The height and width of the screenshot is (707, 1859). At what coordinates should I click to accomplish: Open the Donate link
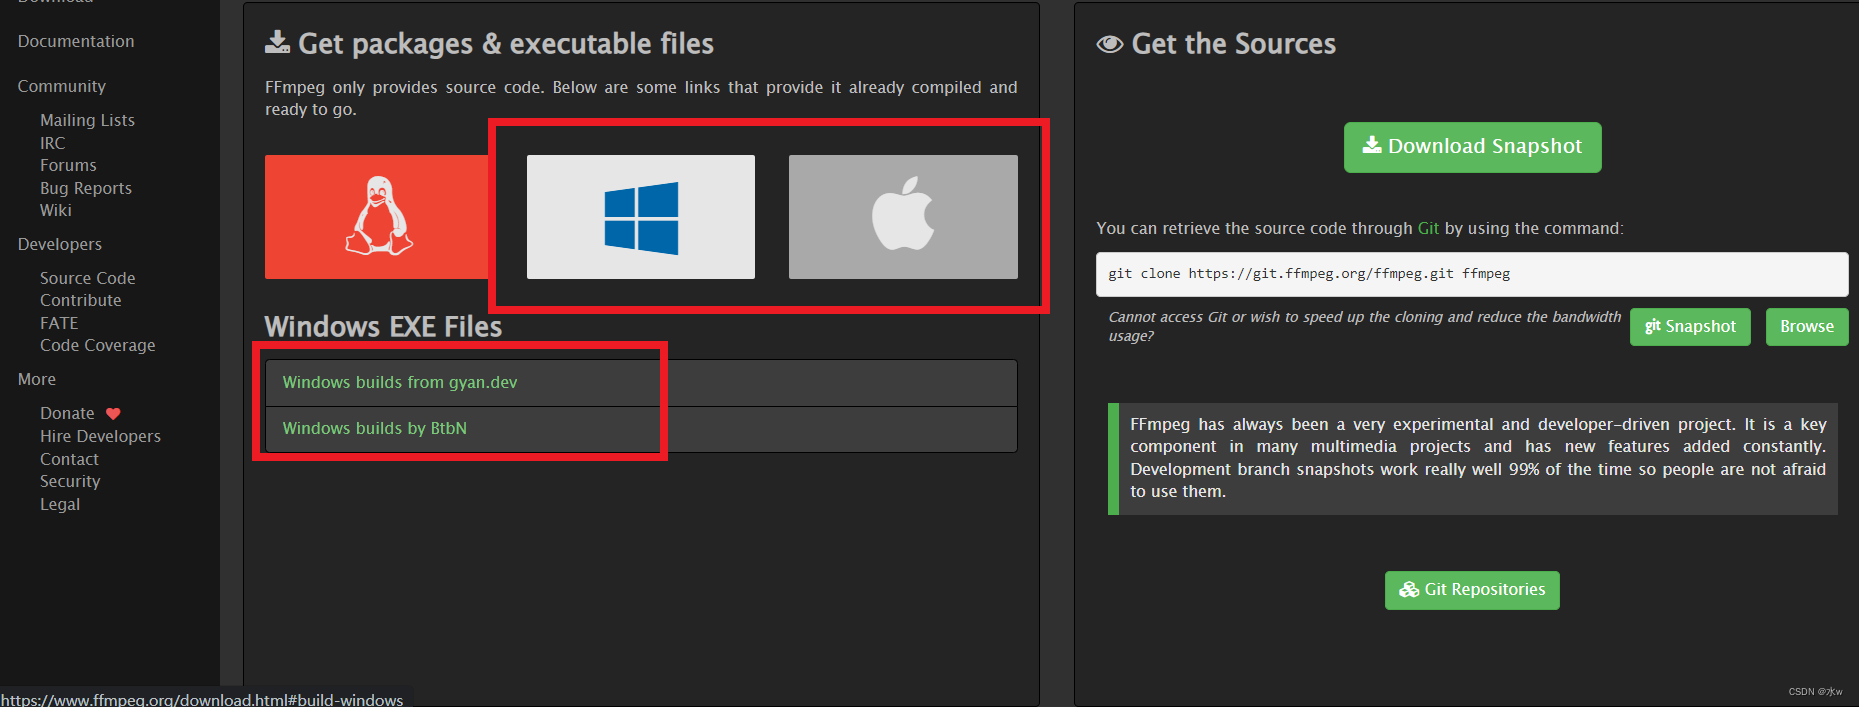[67, 413]
